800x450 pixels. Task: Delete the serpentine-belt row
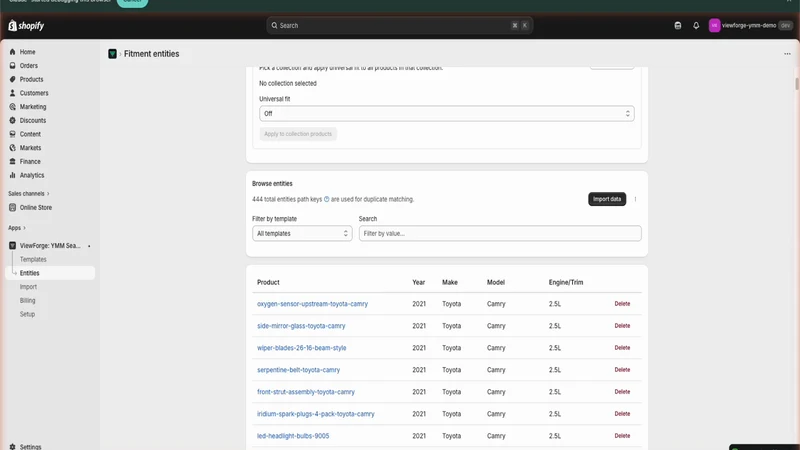[622, 369]
